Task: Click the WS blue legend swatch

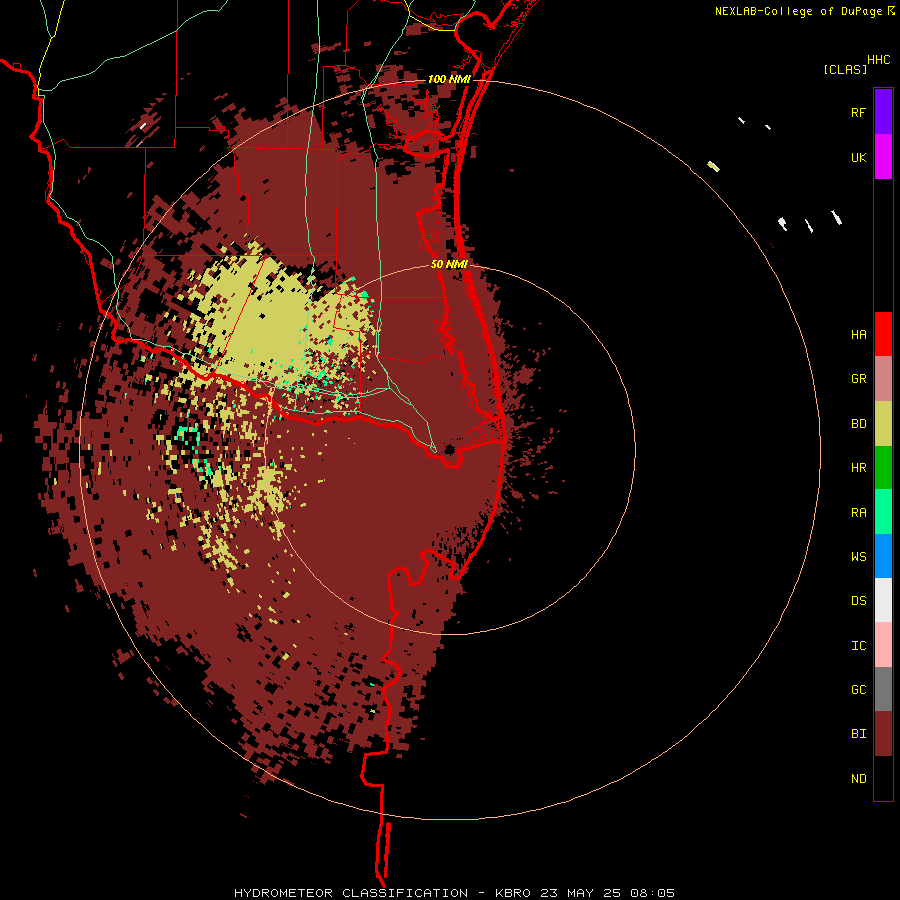Action: 883,556
